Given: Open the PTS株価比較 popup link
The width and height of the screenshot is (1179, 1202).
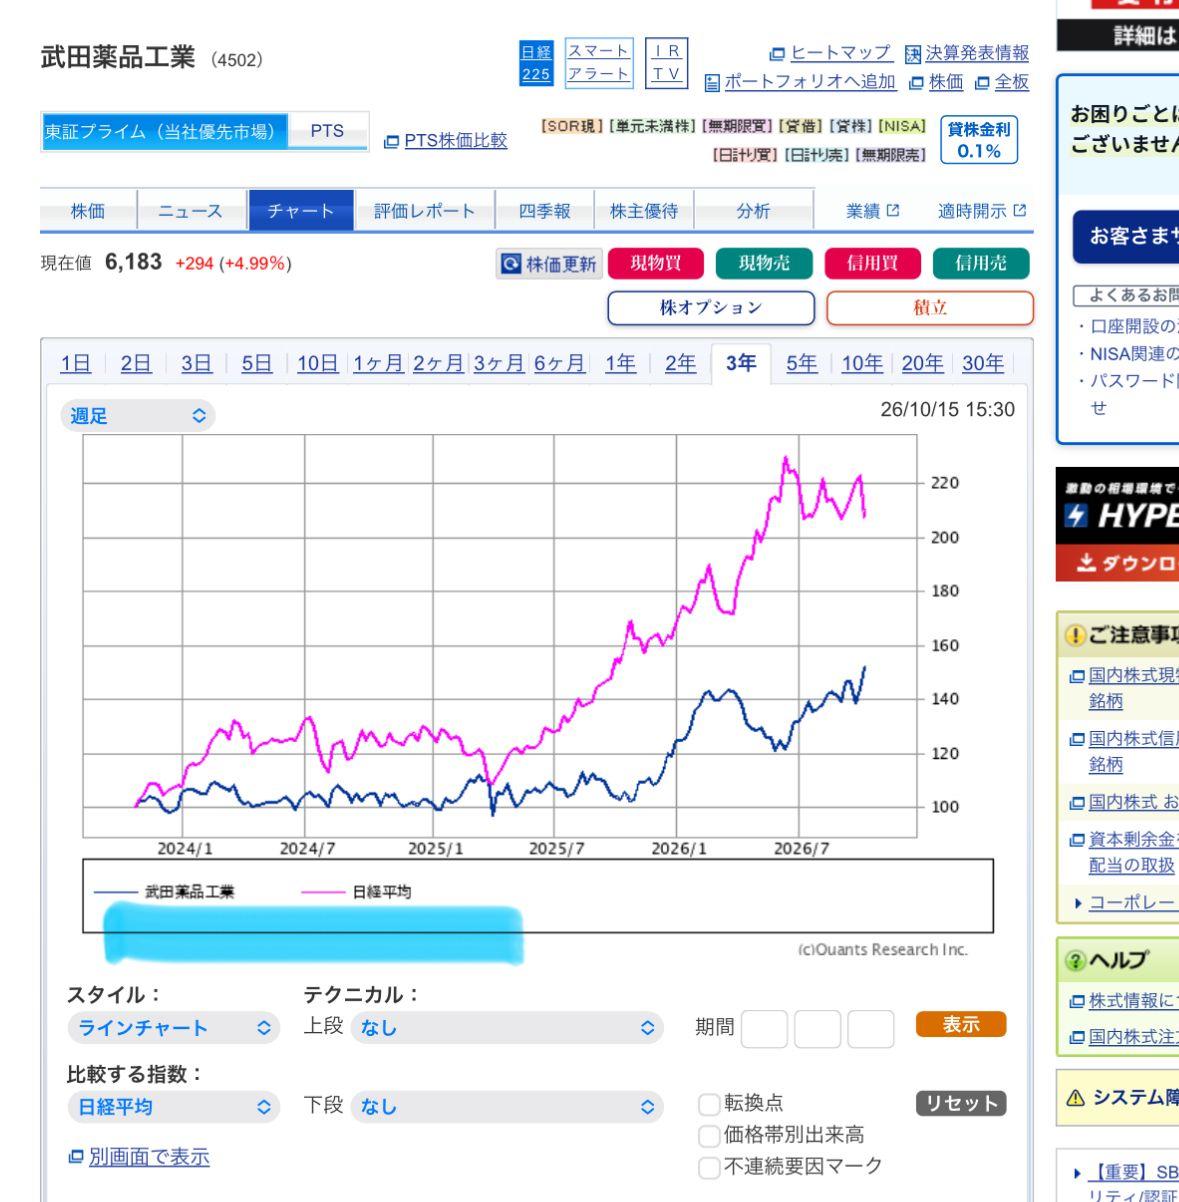Looking at the screenshot, I should click(x=446, y=140).
